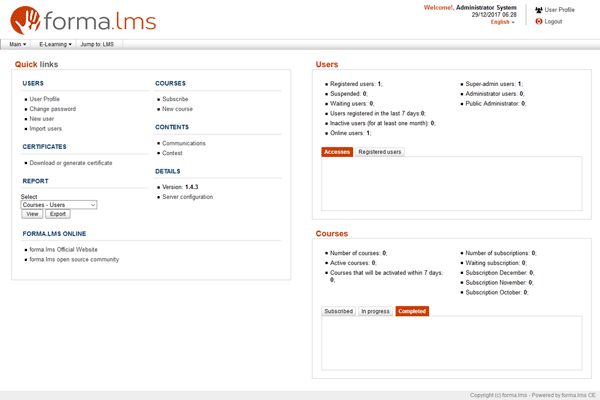Click the Jump to: LMS menu item
This screenshot has height=400, width=600.
pos(99,45)
